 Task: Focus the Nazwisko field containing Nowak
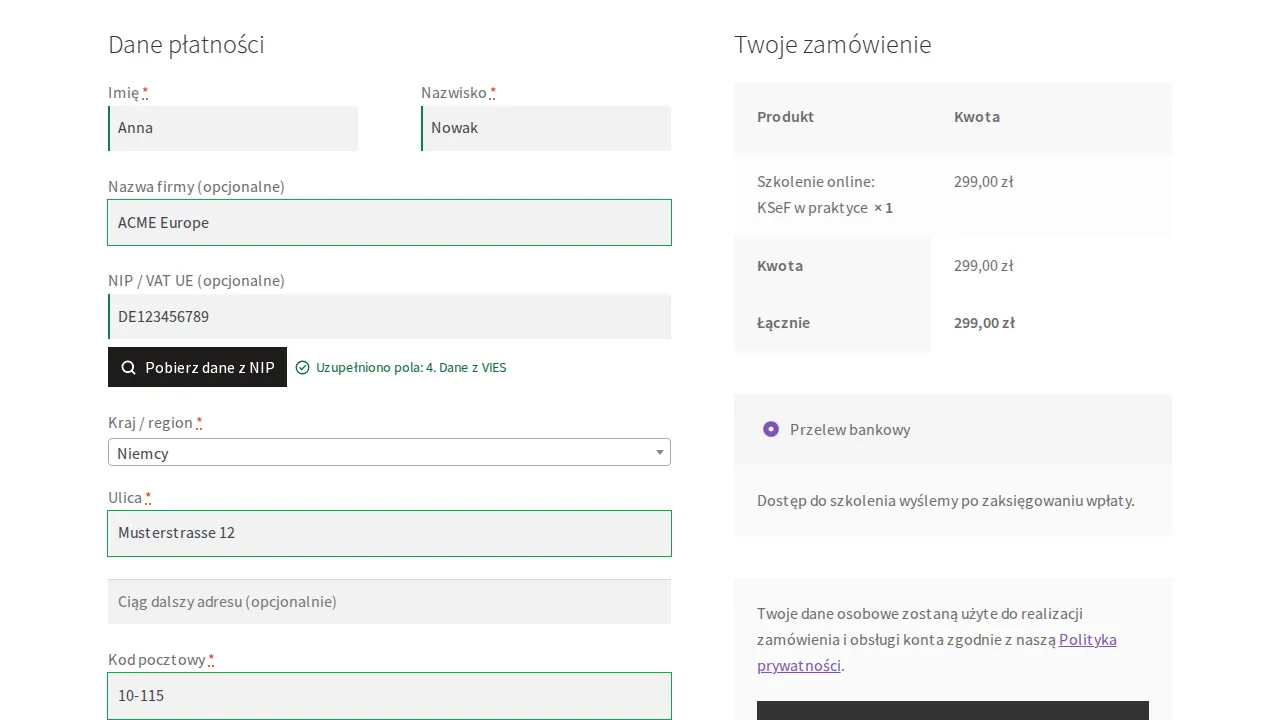546,128
